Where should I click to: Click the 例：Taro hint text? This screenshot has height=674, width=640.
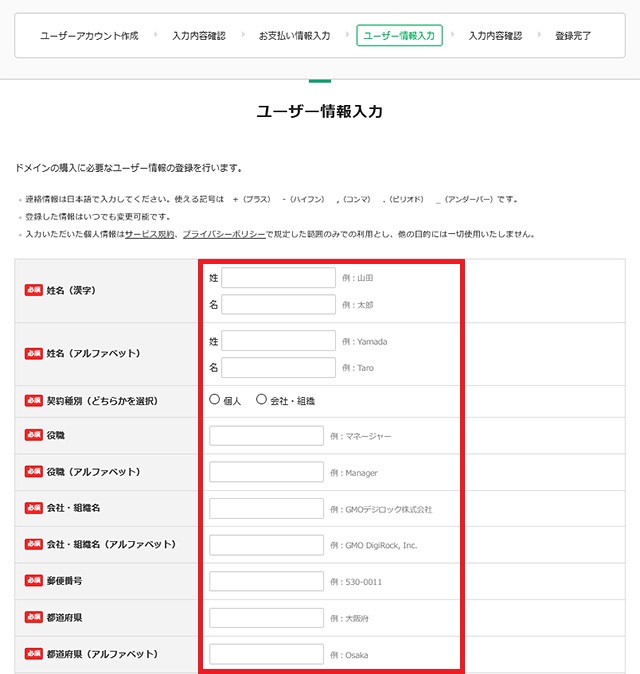pos(358,368)
